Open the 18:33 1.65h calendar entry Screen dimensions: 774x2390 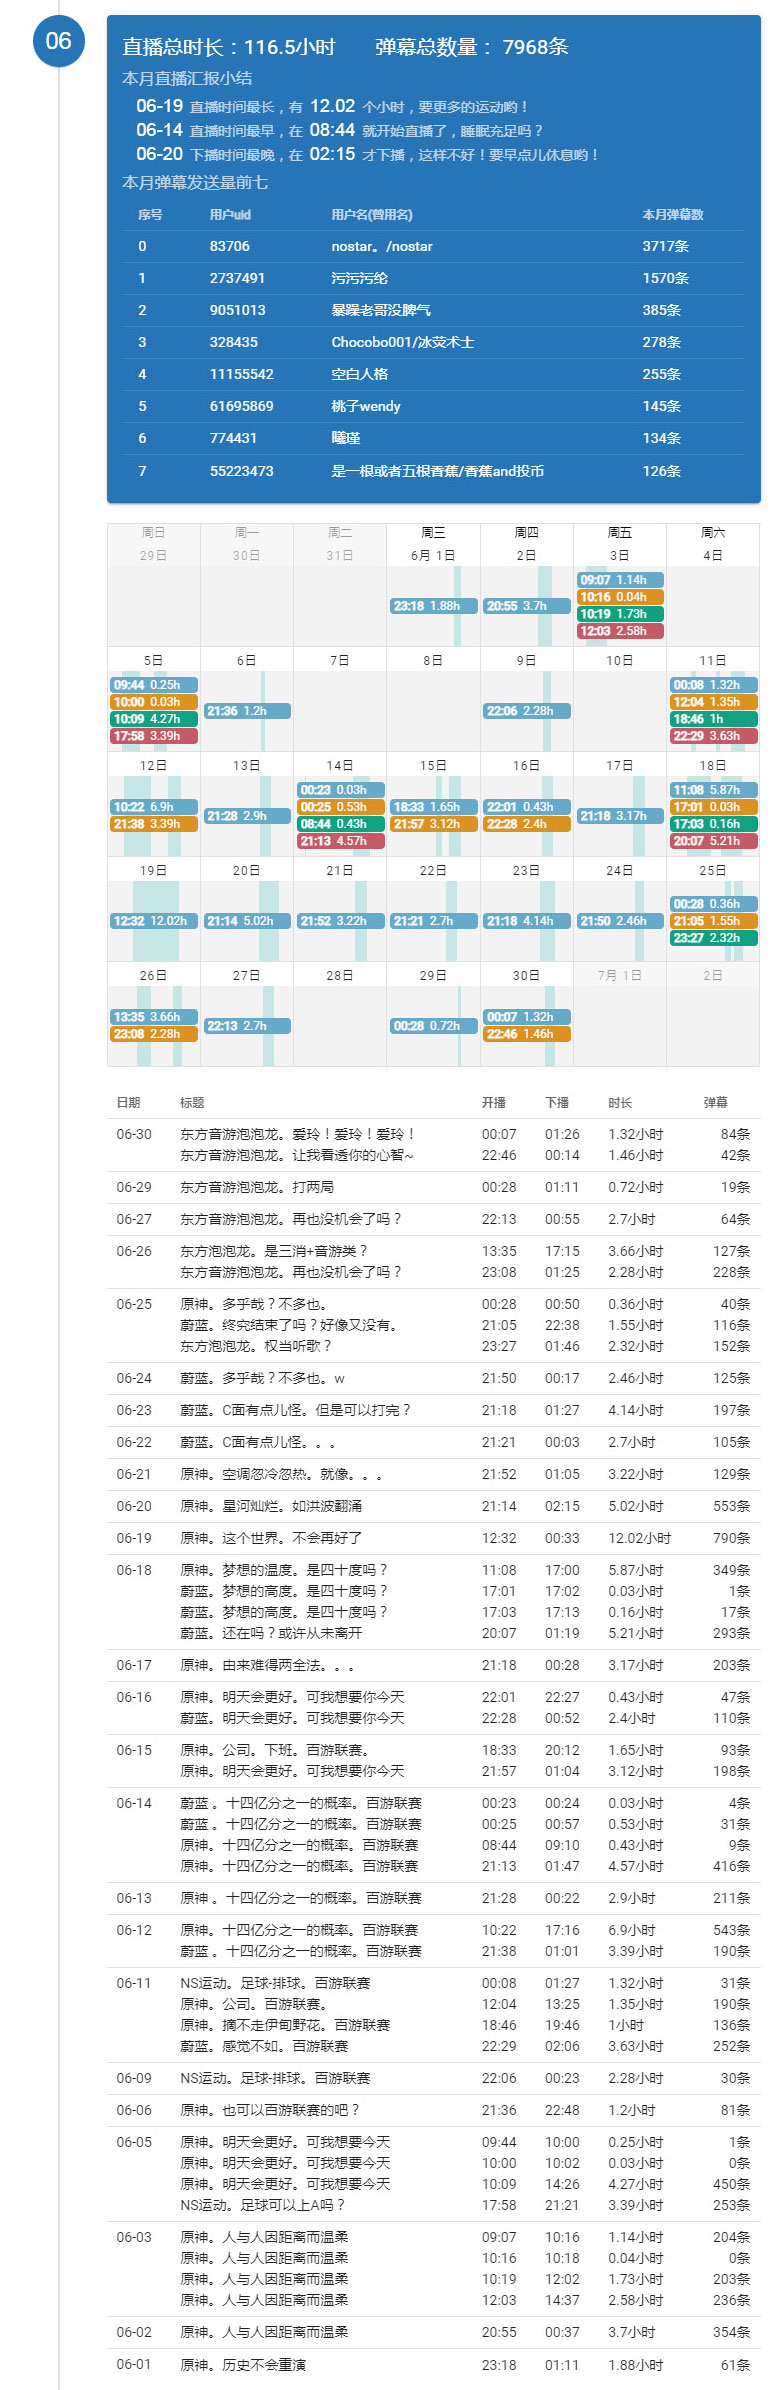[x=433, y=807]
